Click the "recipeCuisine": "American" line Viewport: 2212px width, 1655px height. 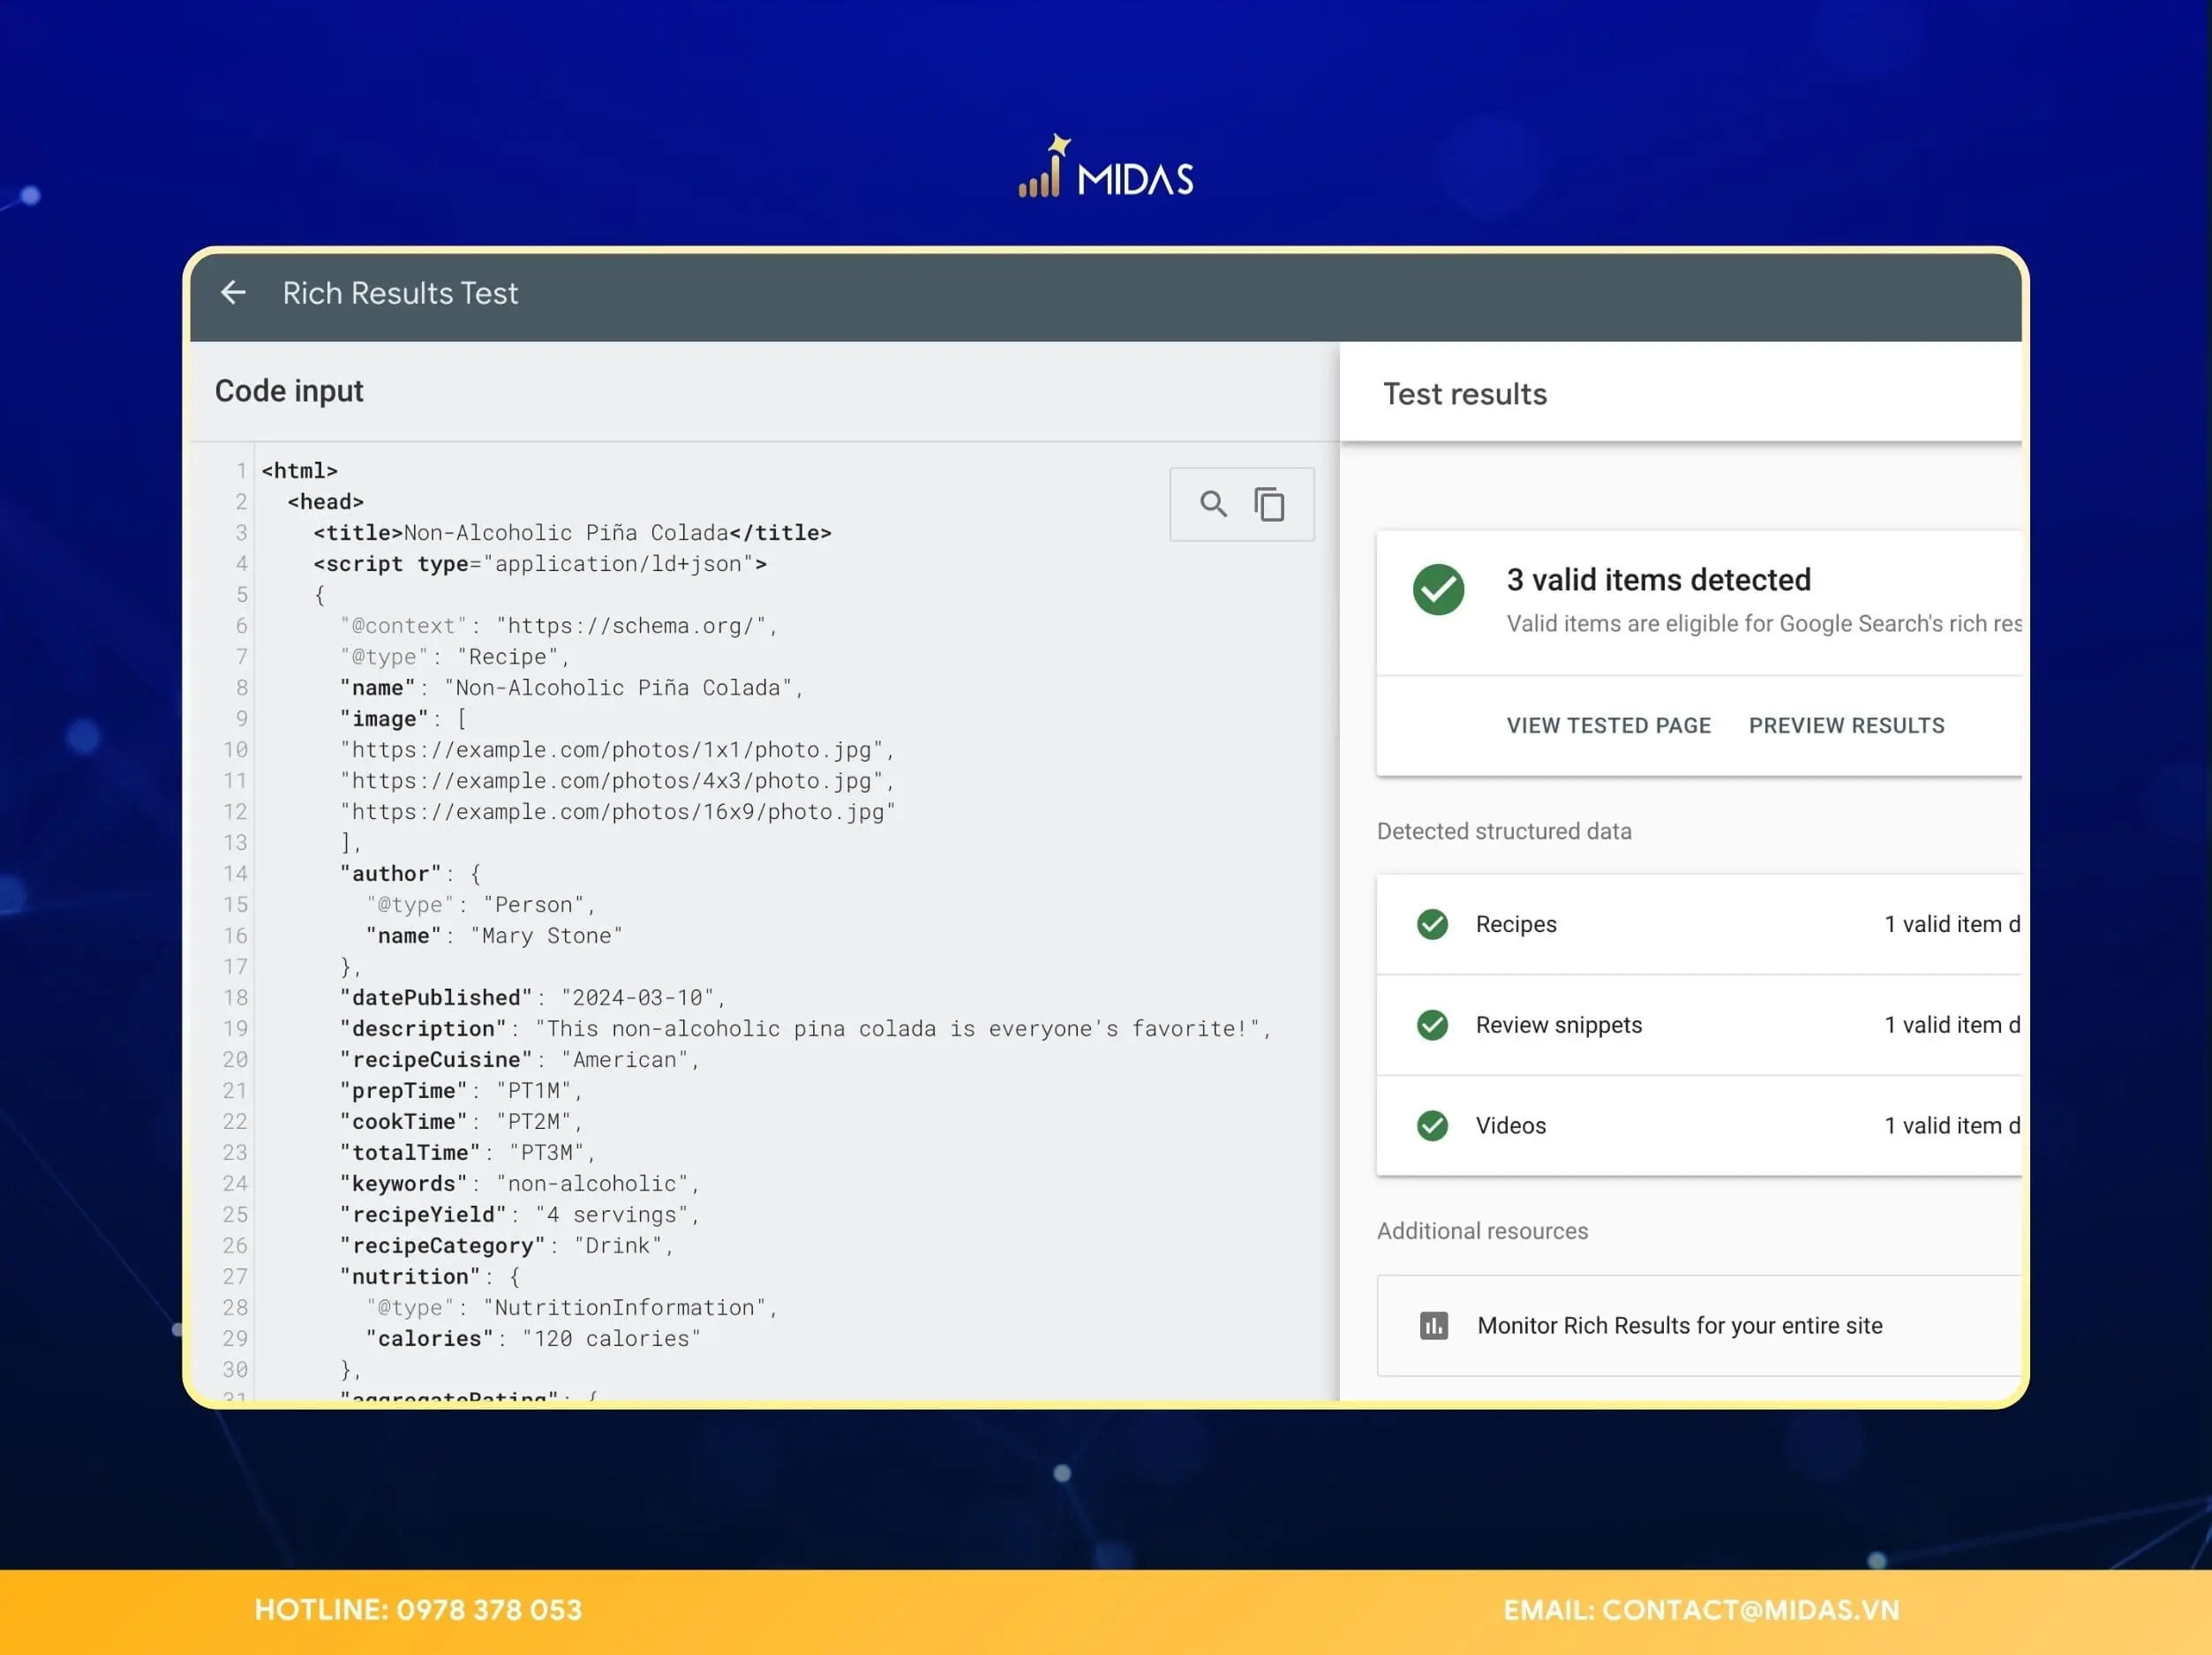[x=519, y=1060]
